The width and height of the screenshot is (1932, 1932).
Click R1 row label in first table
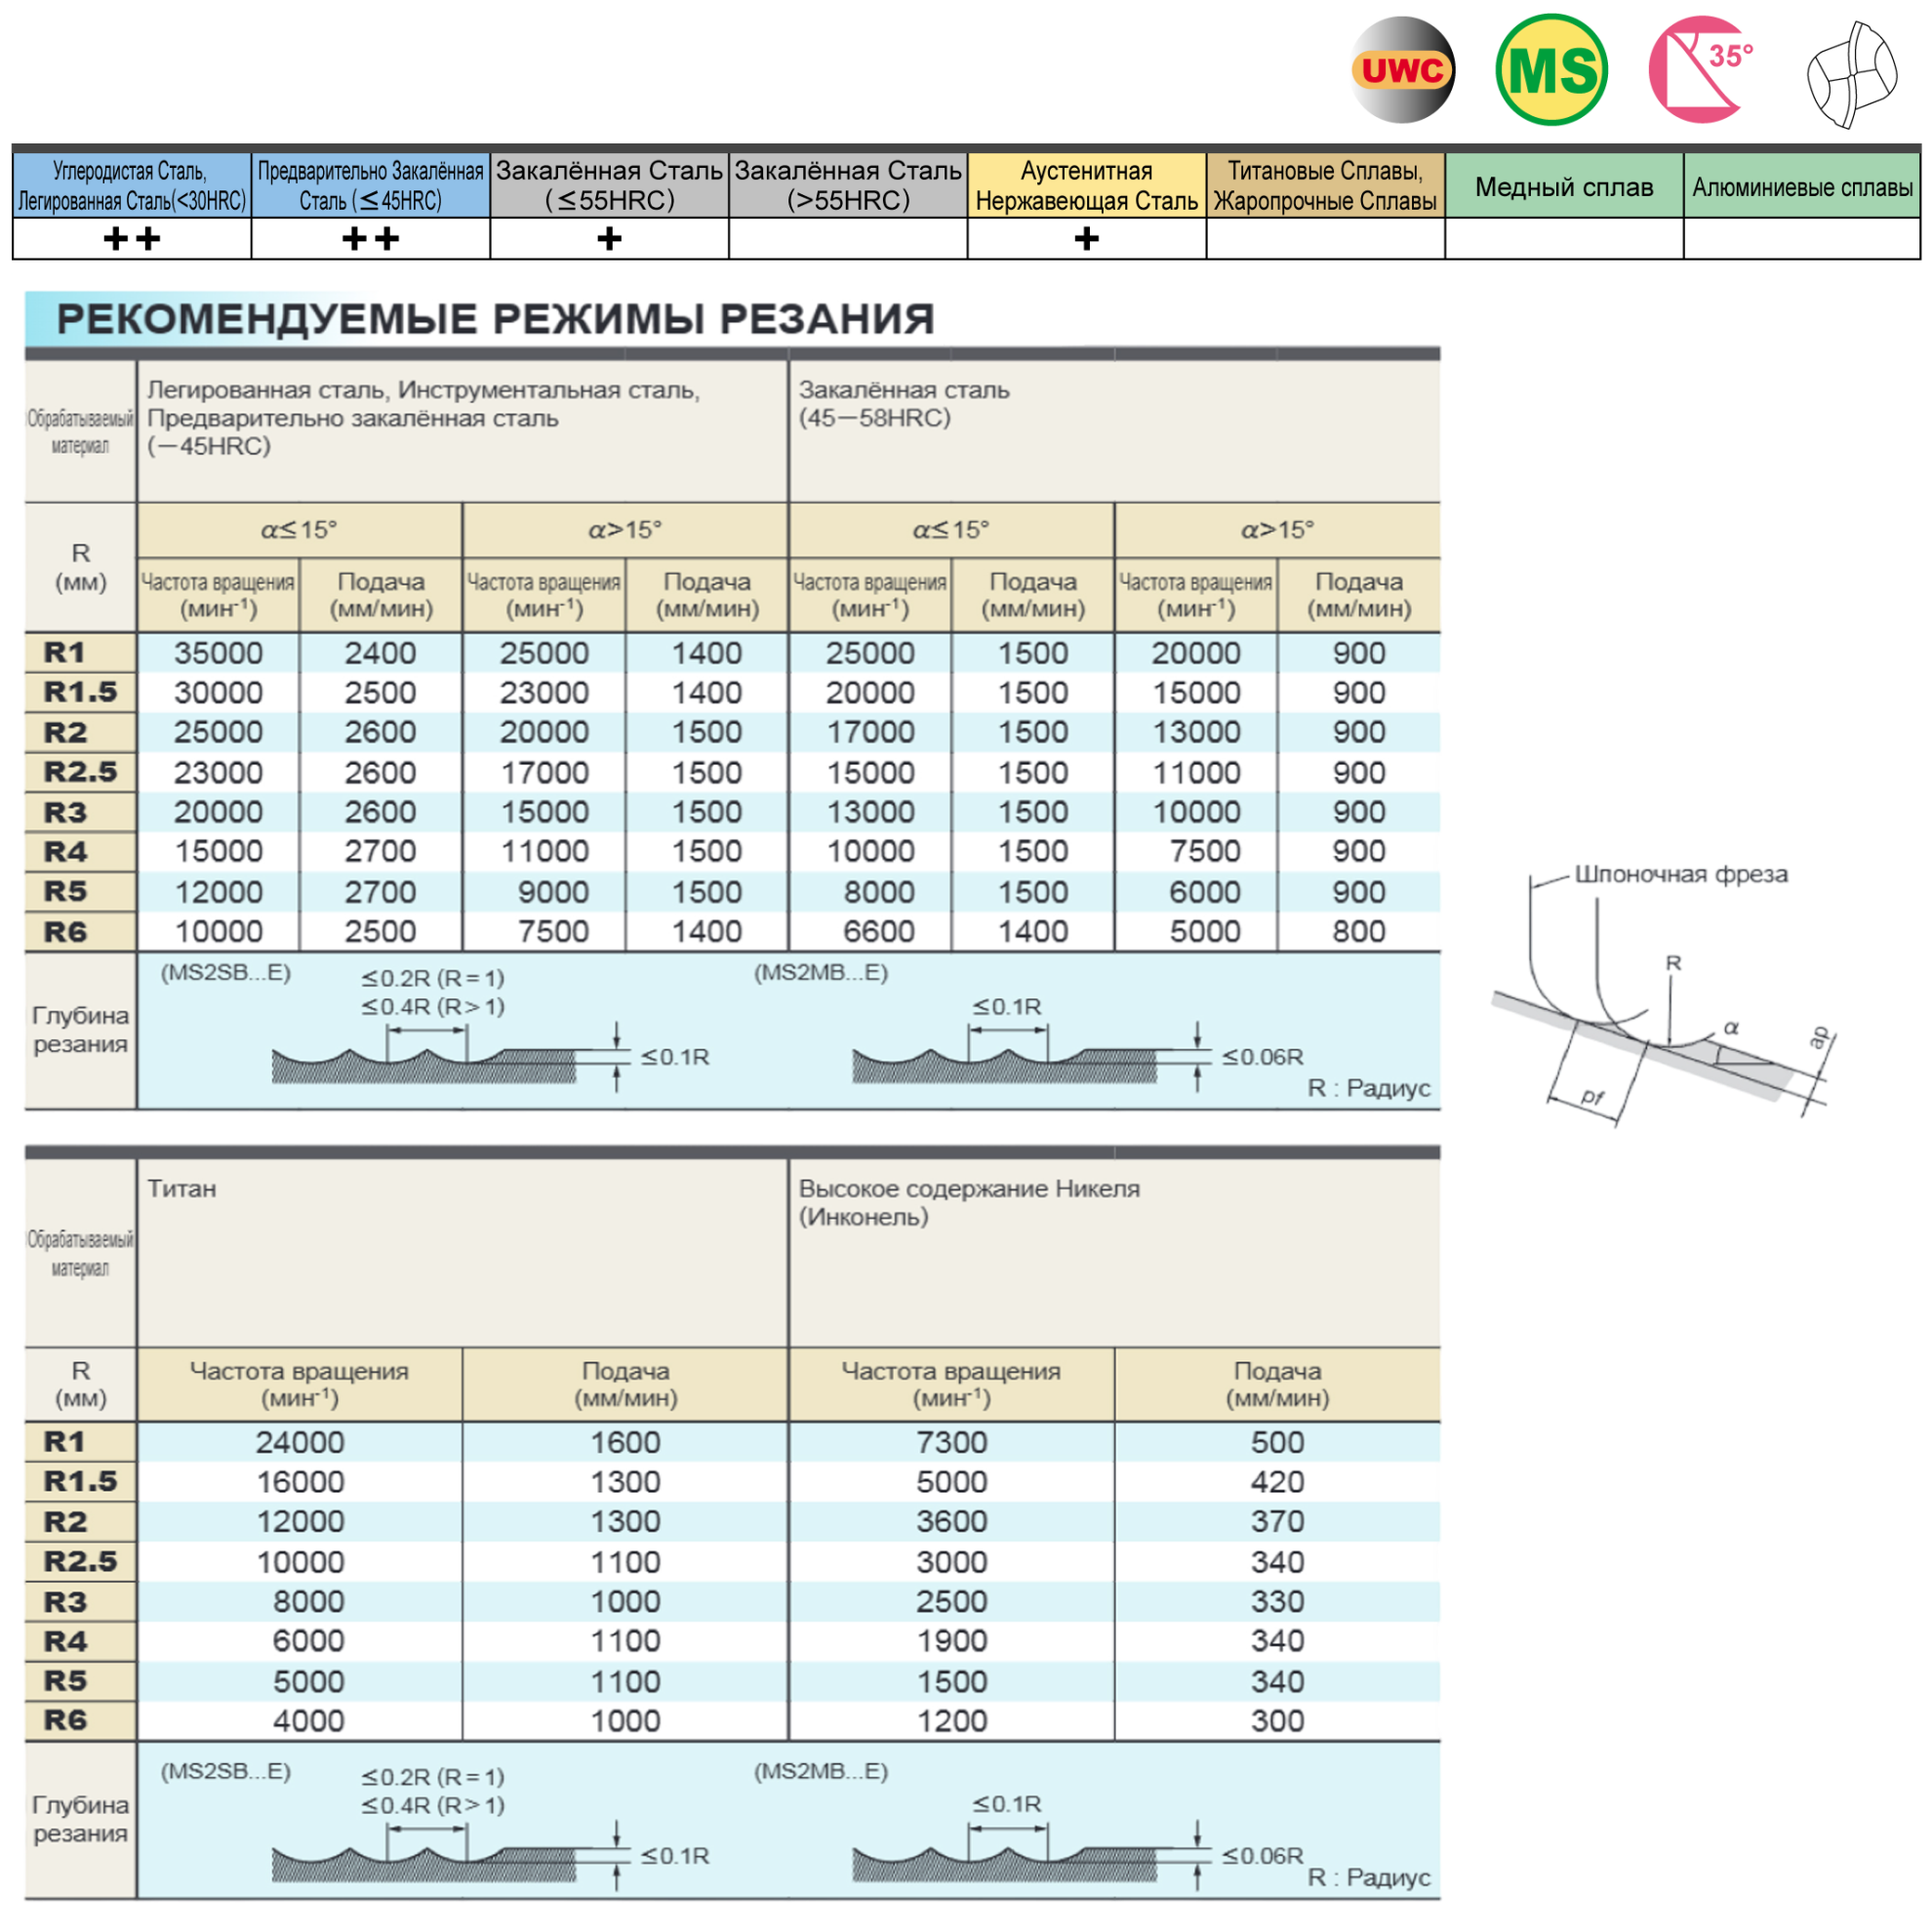pos(65,653)
